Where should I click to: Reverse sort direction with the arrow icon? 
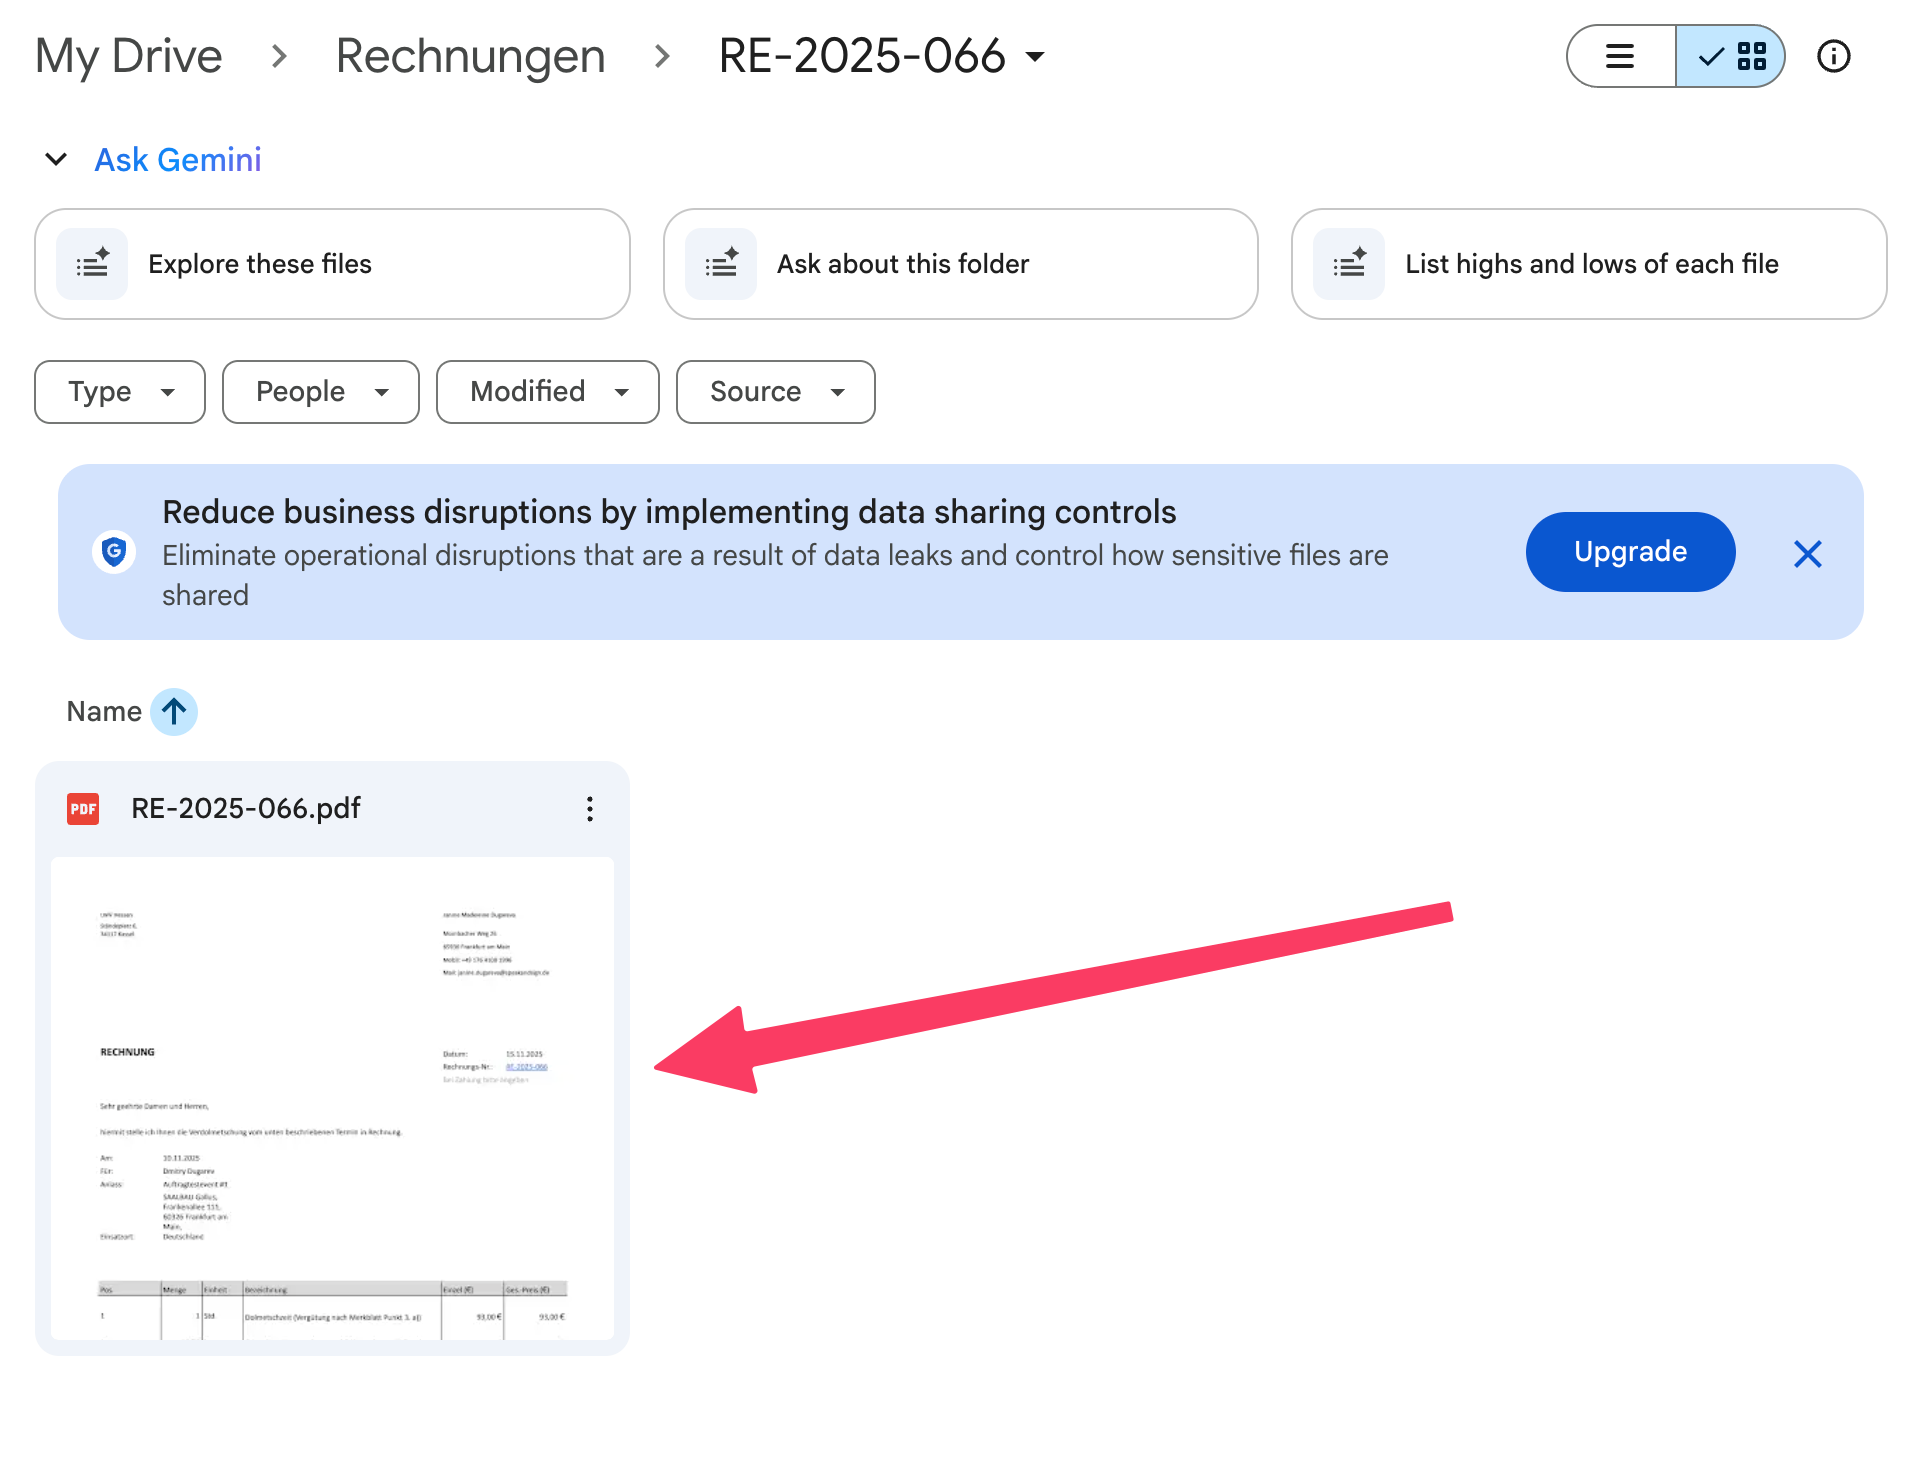(174, 712)
